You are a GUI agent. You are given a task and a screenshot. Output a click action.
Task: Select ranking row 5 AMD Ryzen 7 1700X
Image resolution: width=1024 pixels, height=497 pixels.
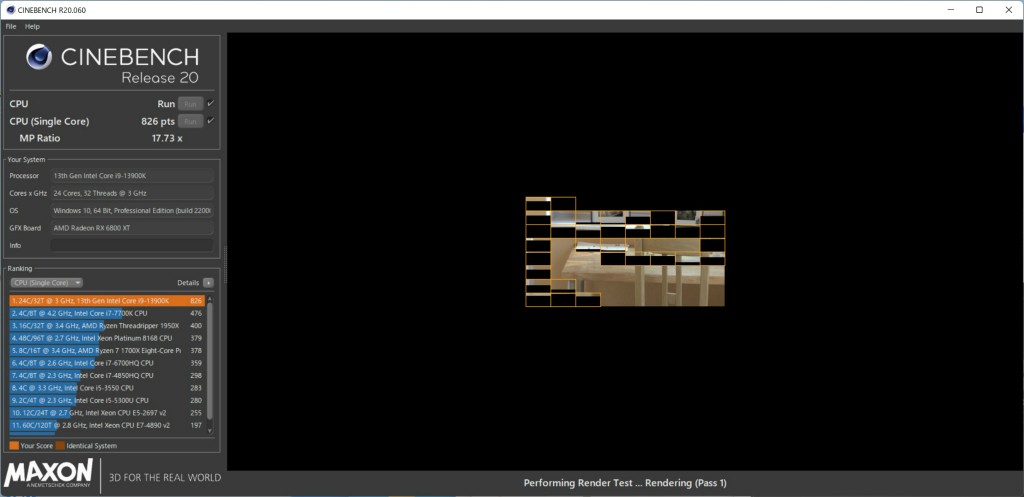pos(107,351)
